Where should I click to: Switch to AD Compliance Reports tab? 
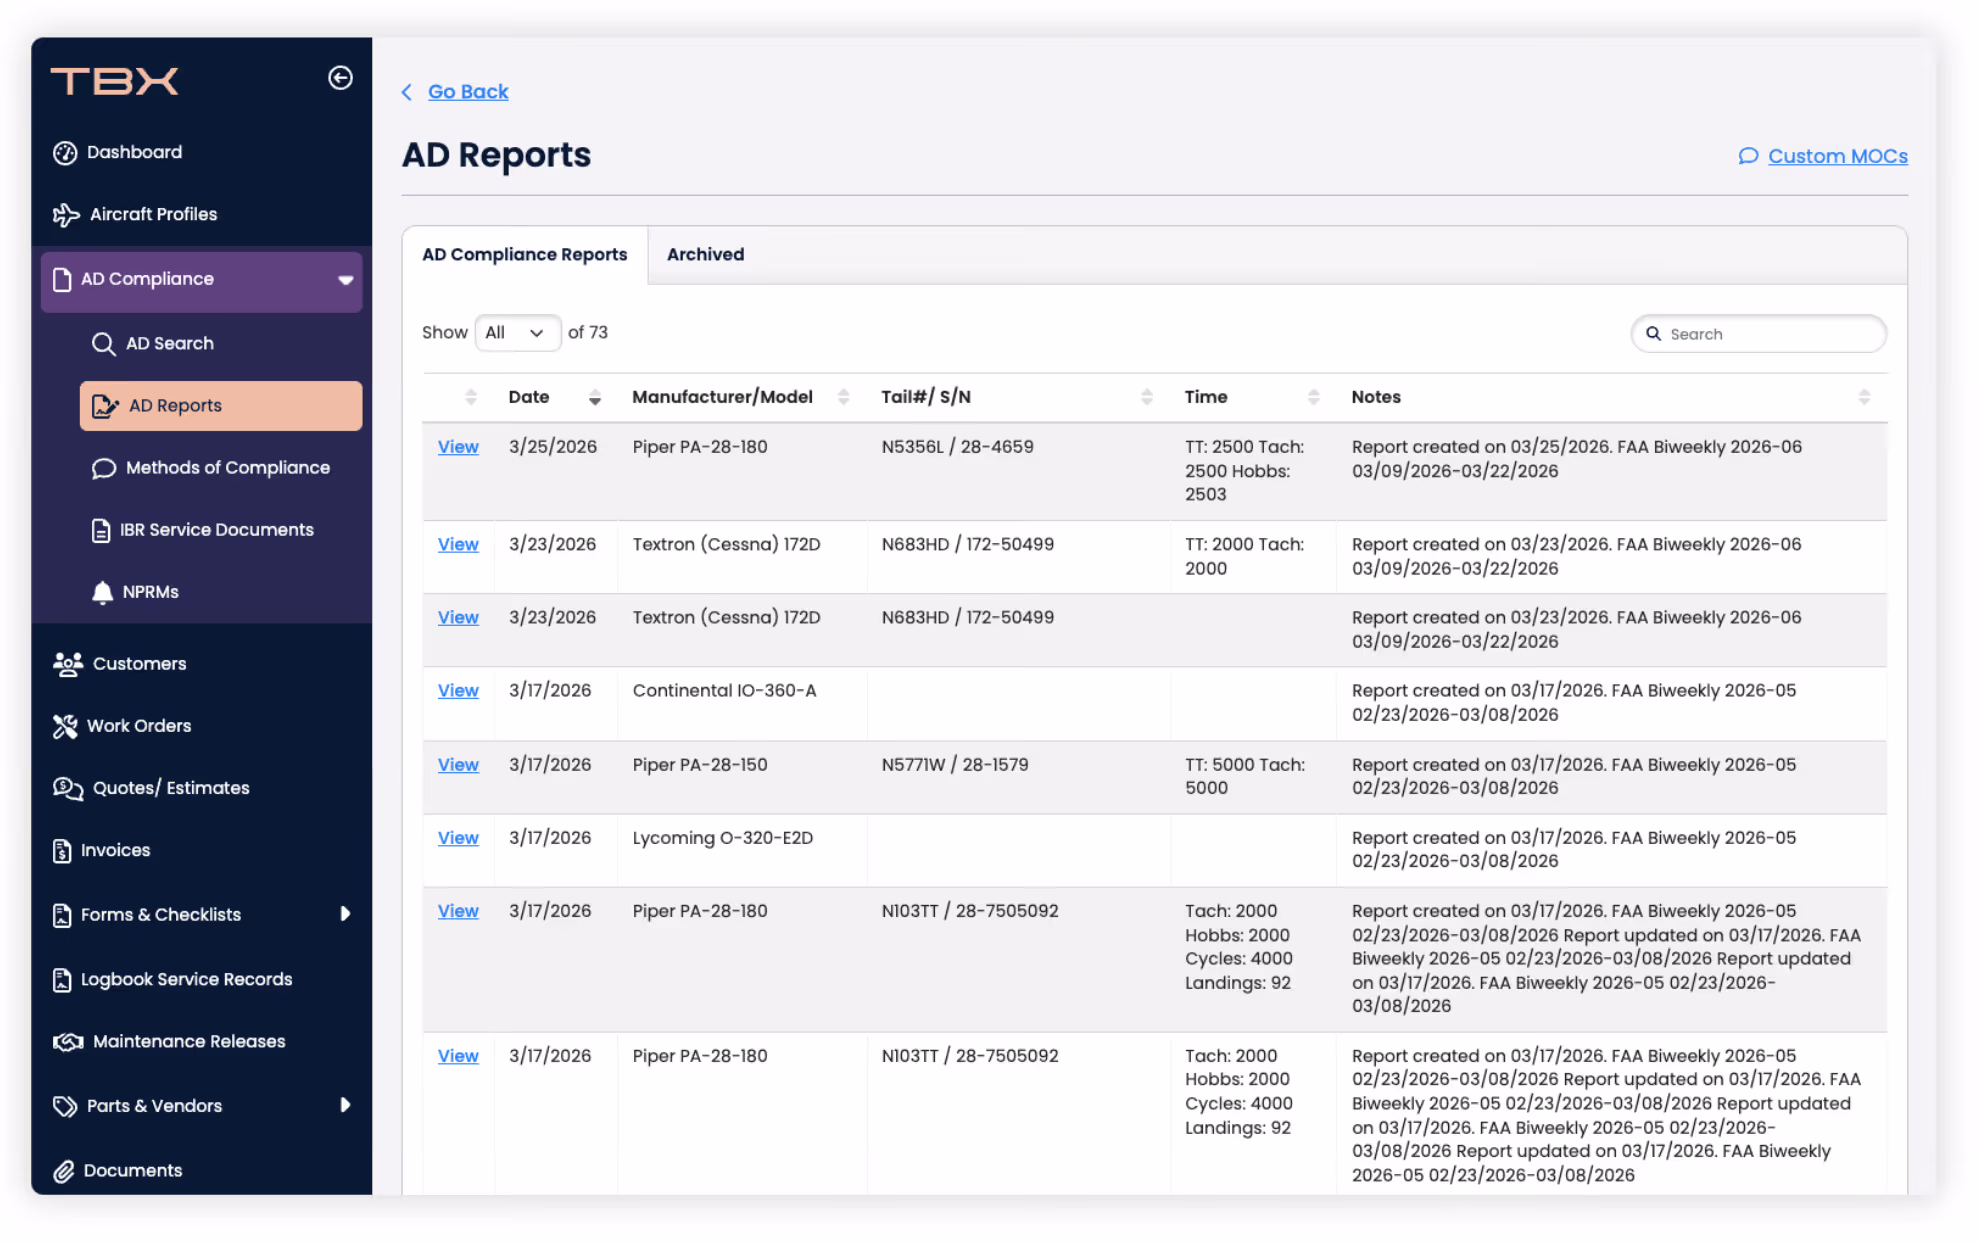[x=525, y=255]
